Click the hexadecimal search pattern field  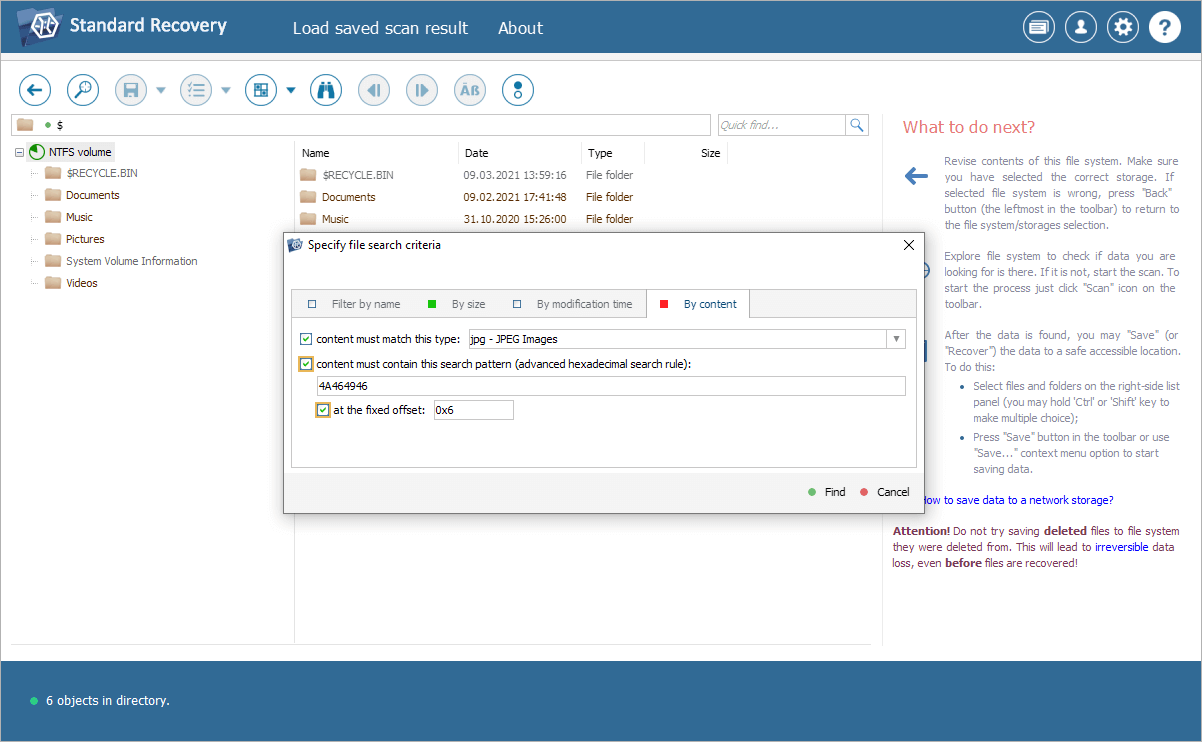tap(610, 386)
